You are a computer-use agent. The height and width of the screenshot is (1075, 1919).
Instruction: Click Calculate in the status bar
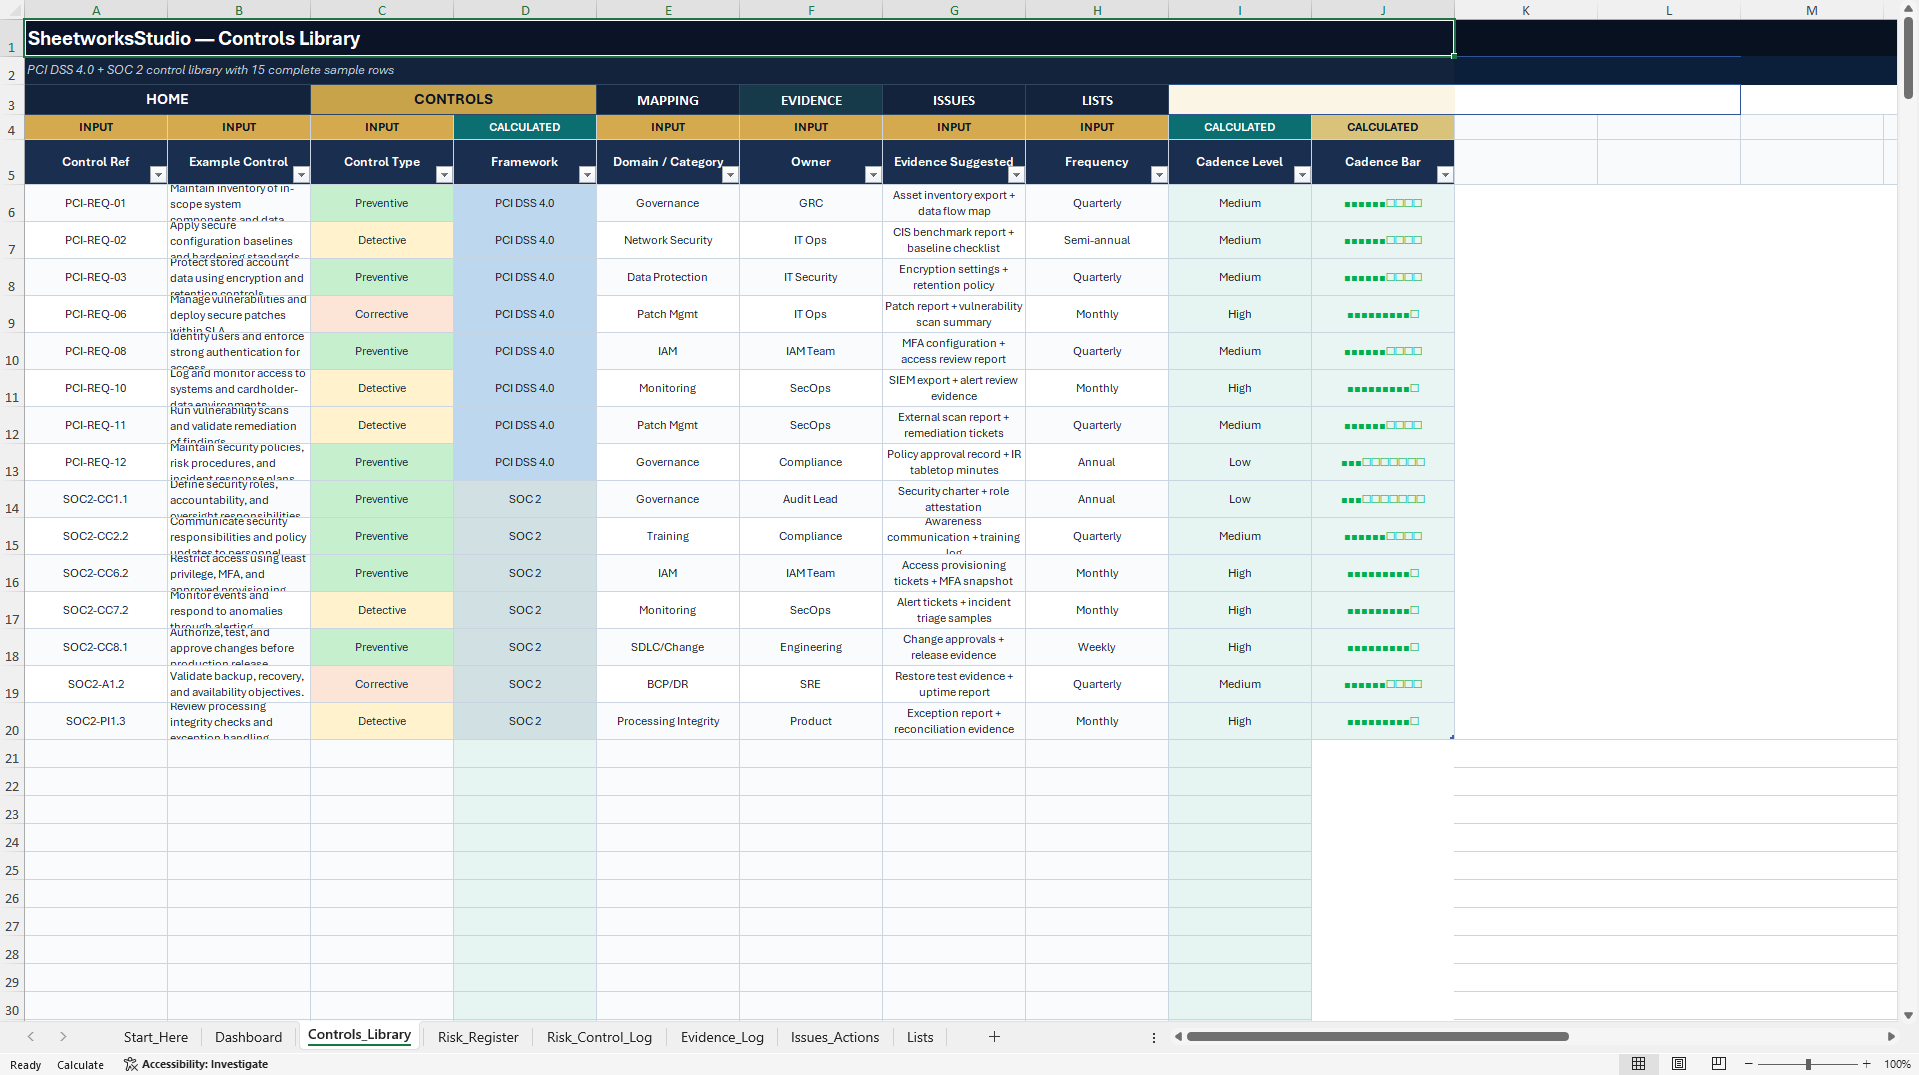pos(80,1065)
